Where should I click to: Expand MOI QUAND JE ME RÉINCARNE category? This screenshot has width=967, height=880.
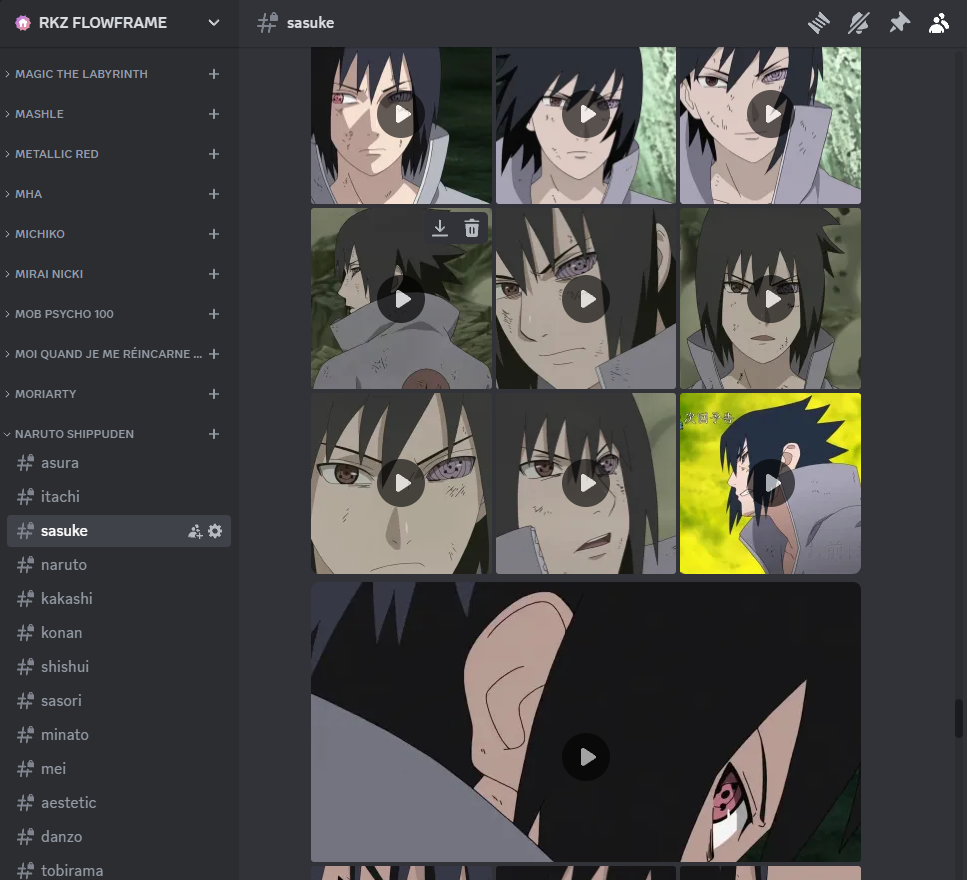107,354
